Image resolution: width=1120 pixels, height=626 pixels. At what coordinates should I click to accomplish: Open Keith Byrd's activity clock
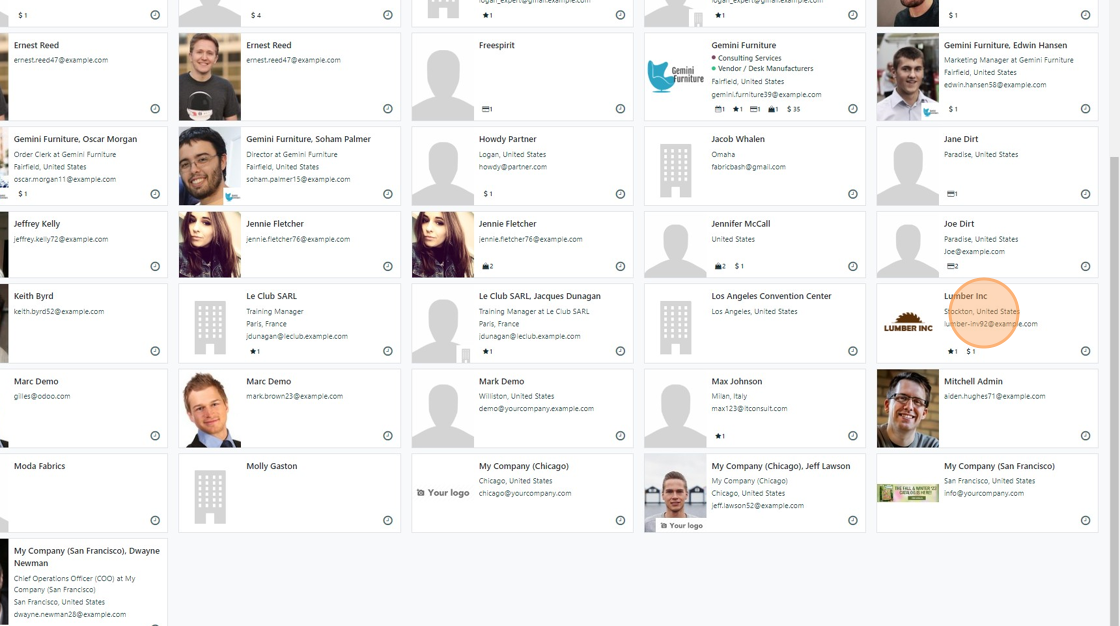coord(155,351)
